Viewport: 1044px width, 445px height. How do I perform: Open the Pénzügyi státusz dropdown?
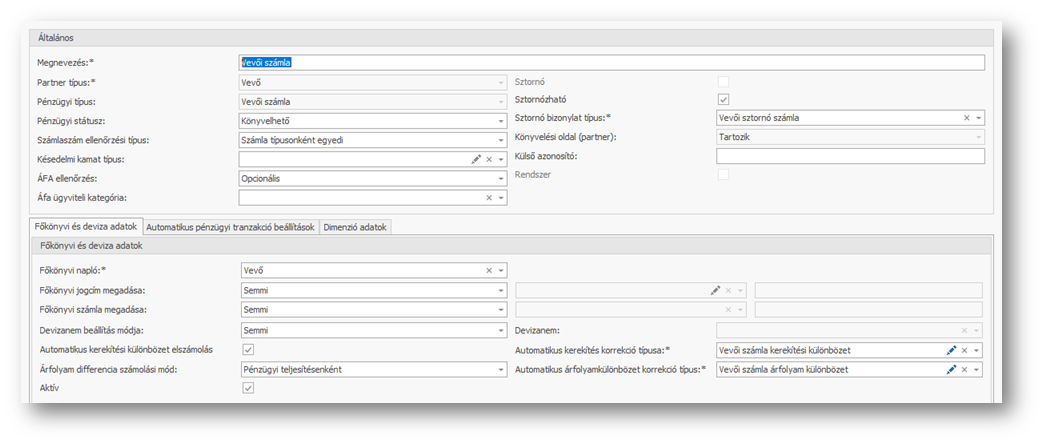(x=501, y=121)
